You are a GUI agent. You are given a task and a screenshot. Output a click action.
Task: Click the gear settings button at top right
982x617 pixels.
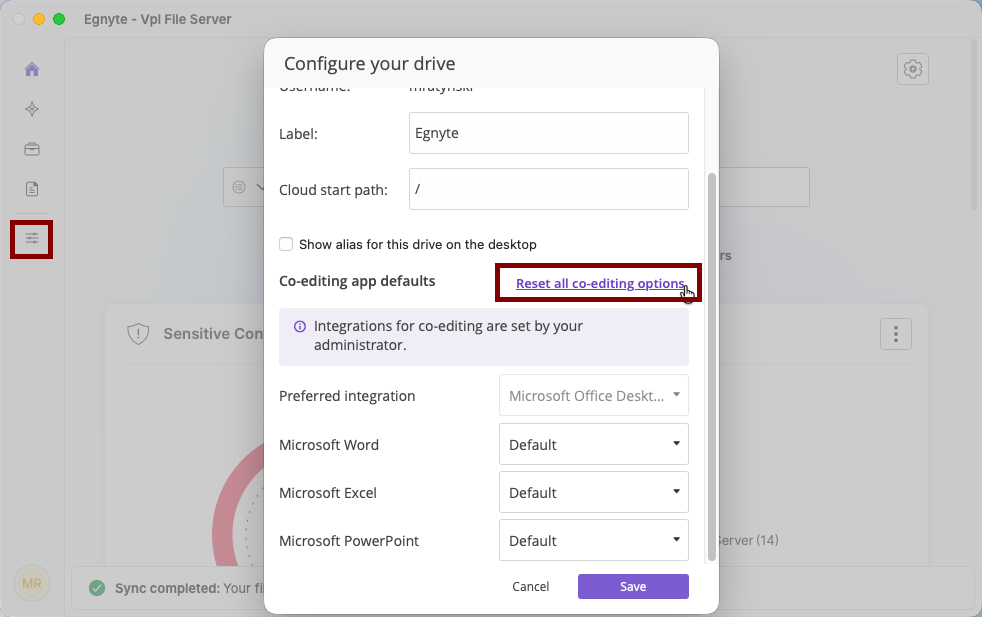912,69
